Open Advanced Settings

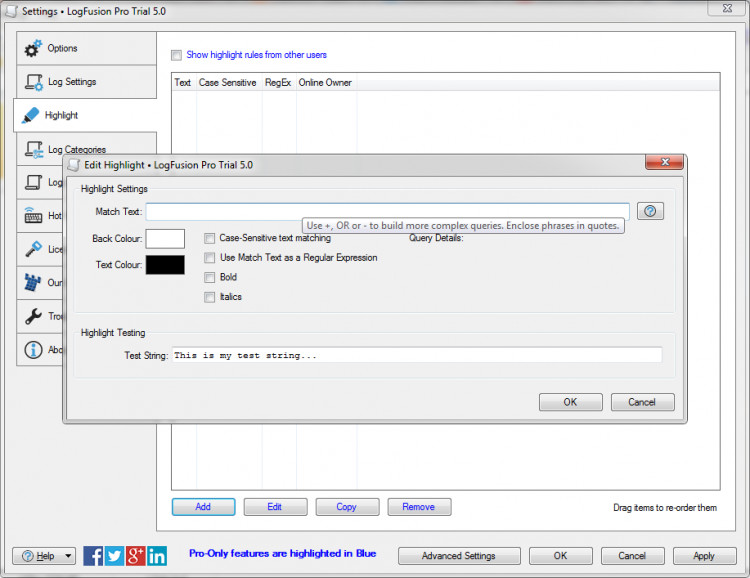point(459,556)
